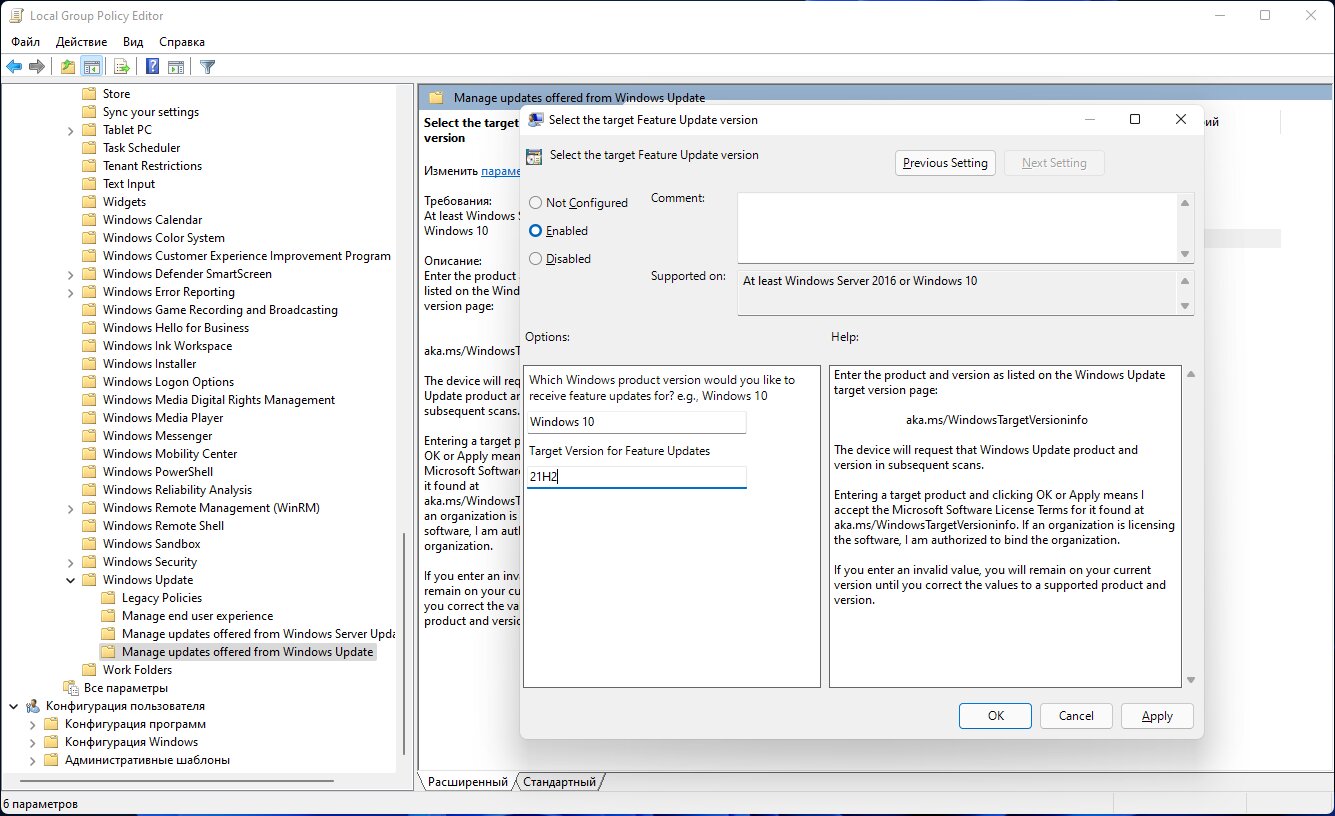The image size is (1335, 816).
Task: Click the Filter funnel icon in the toolbar
Action: pyautogui.click(x=207, y=67)
